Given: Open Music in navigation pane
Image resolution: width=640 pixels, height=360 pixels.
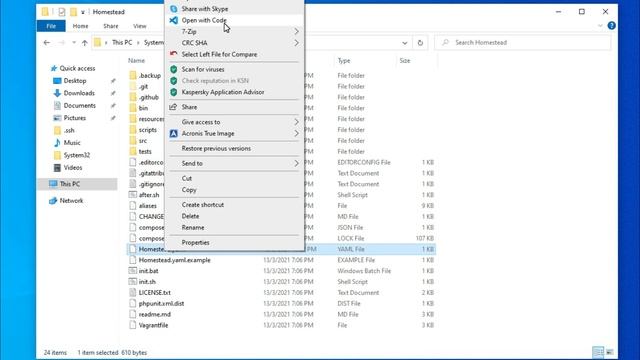Looking at the screenshot, I should coord(72,142).
